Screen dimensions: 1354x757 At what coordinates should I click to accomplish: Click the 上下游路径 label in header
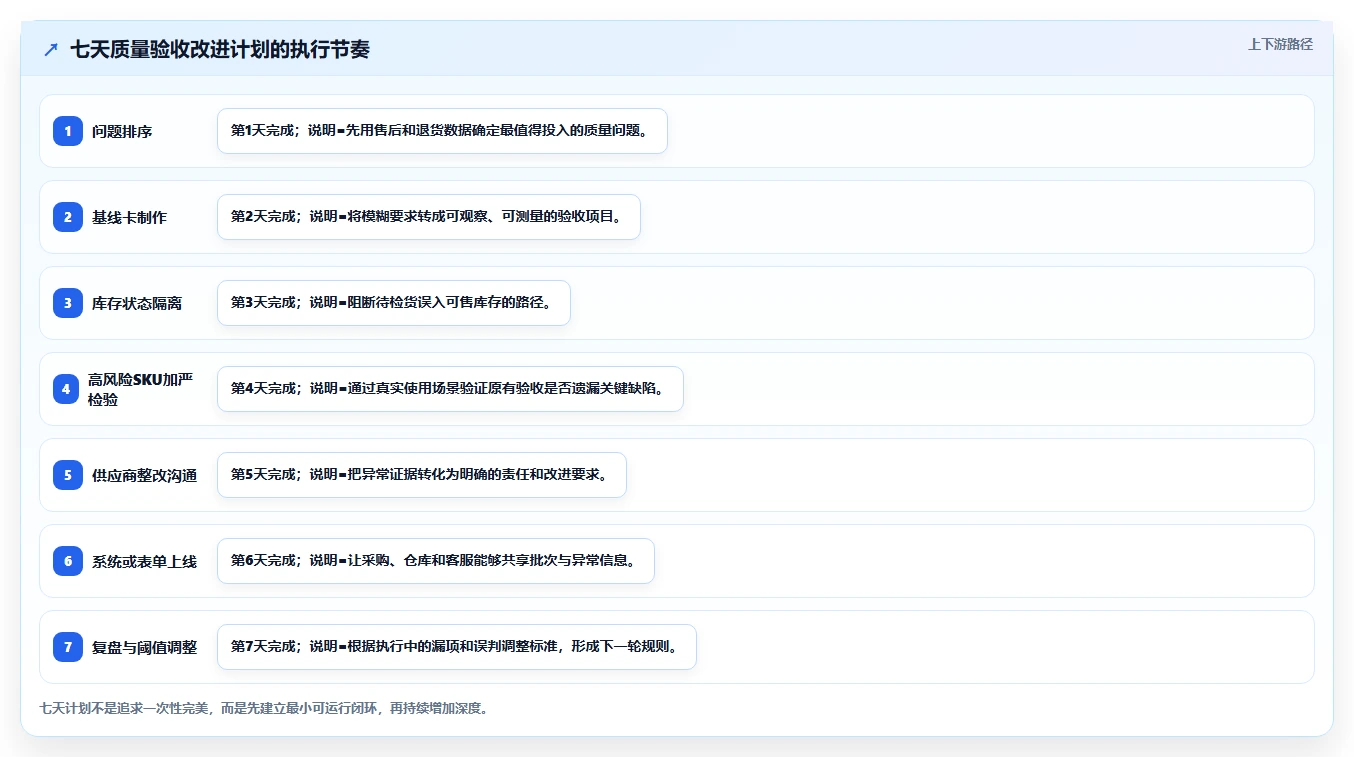pyautogui.click(x=1280, y=44)
